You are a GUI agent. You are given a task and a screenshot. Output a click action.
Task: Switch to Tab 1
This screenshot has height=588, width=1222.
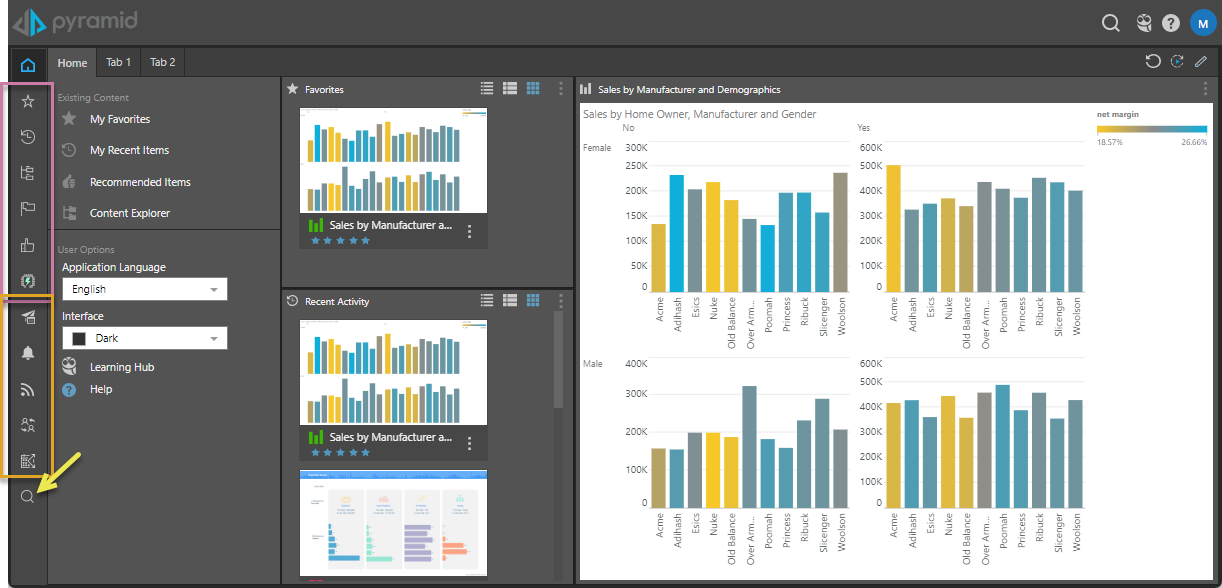tap(119, 62)
